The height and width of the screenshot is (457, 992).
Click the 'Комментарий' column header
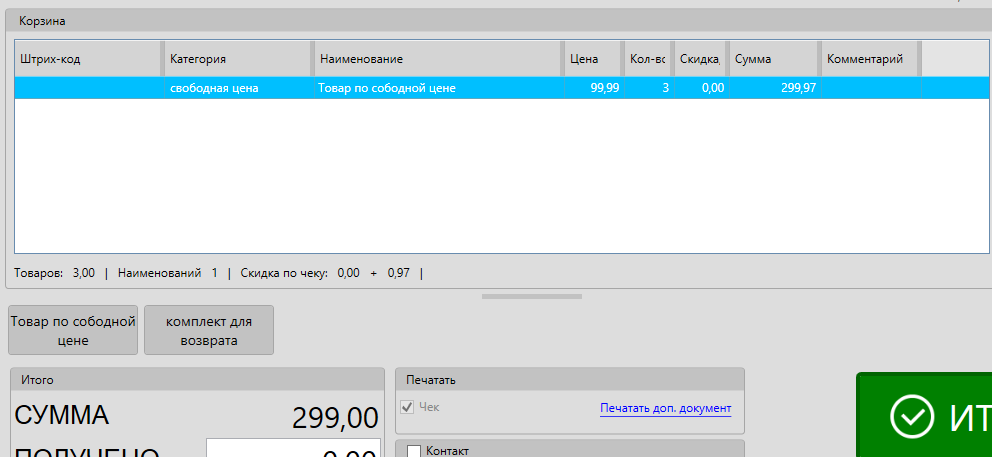[x=870, y=59]
